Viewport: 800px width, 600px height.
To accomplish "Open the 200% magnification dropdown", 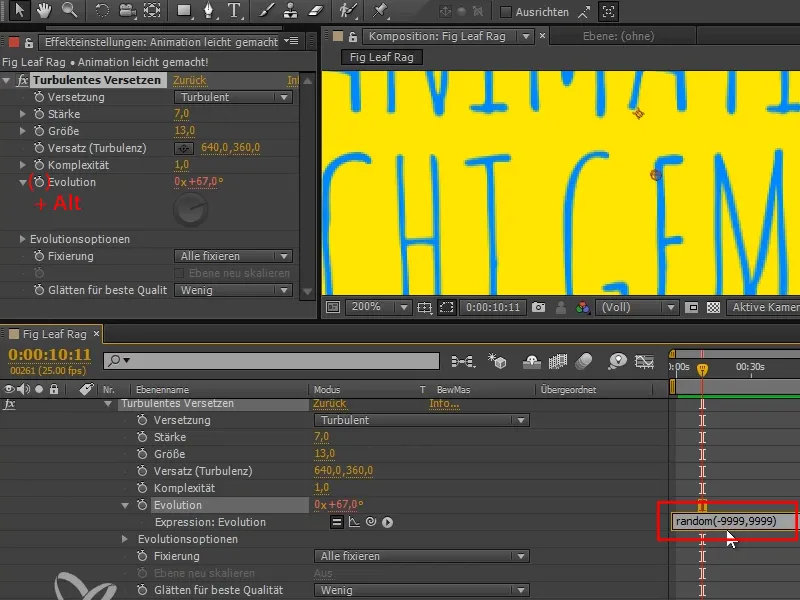I will click(x=378, y=307).
